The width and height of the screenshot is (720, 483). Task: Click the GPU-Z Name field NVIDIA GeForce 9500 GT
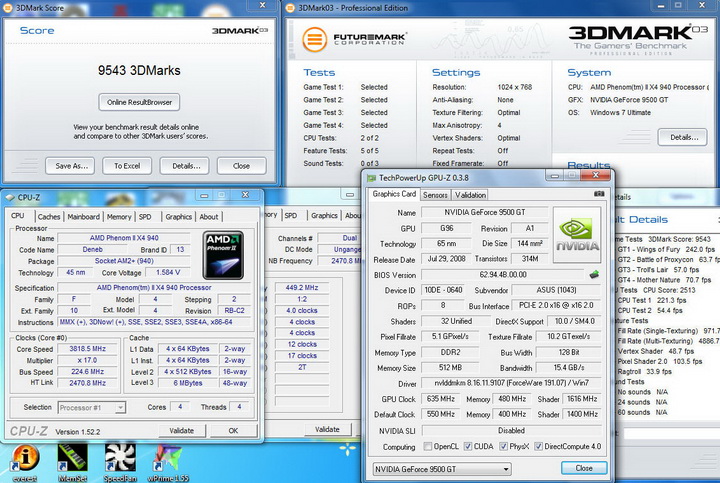(484, 212)
